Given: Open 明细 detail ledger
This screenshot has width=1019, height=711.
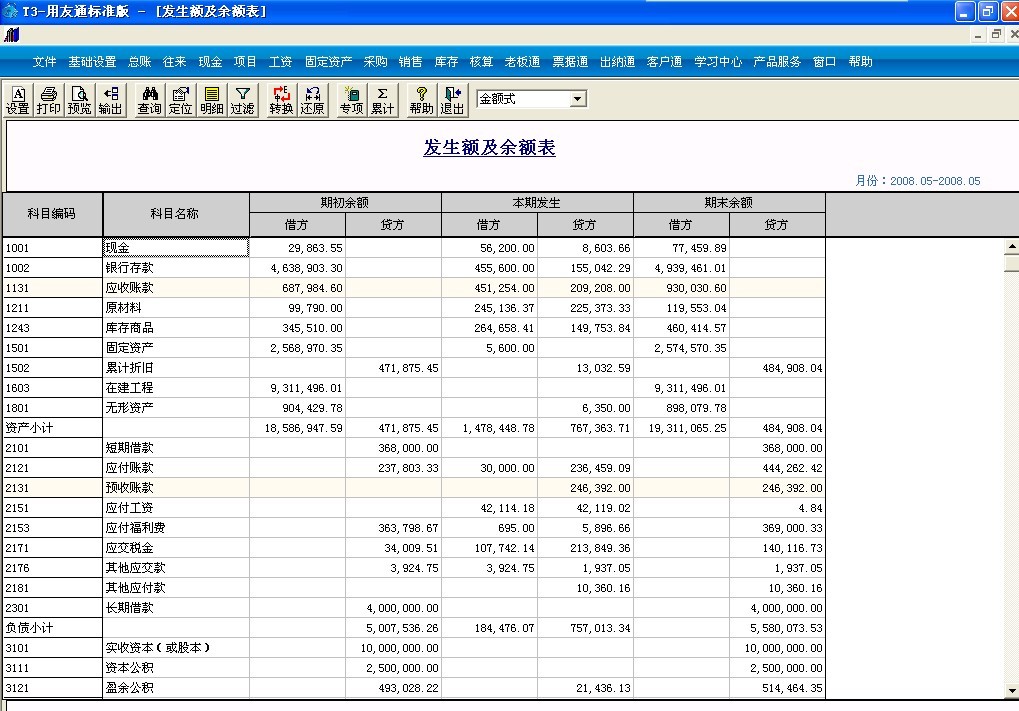Looking at the screenshot, I should point(211,100).
